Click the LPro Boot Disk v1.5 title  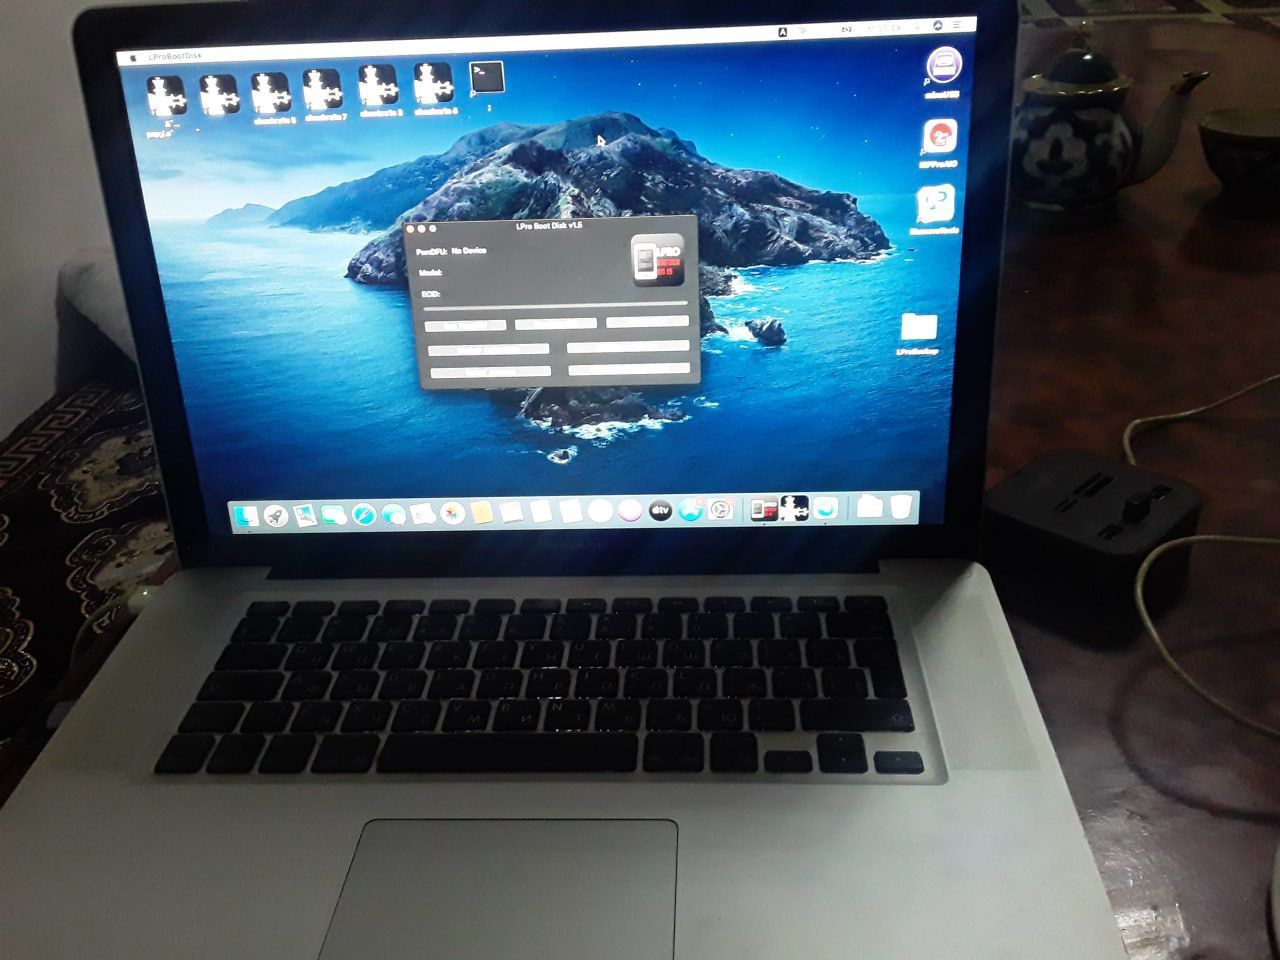(x=549, y=226)
